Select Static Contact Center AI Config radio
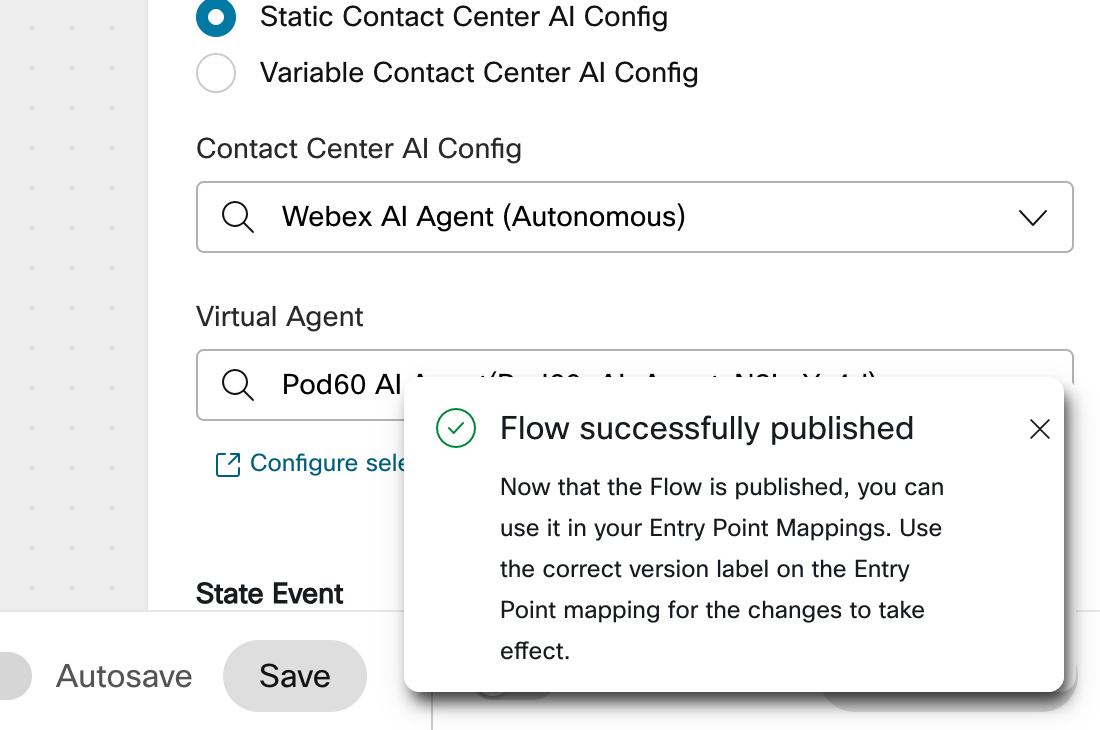Image resolution: width=1100 pixels, height=730 pixels. [216, 17]
